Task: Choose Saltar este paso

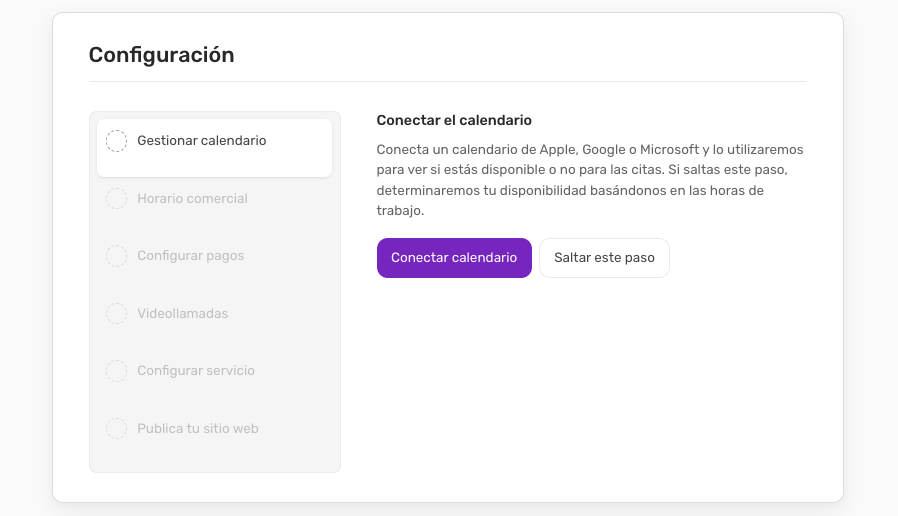Action: 604,258
